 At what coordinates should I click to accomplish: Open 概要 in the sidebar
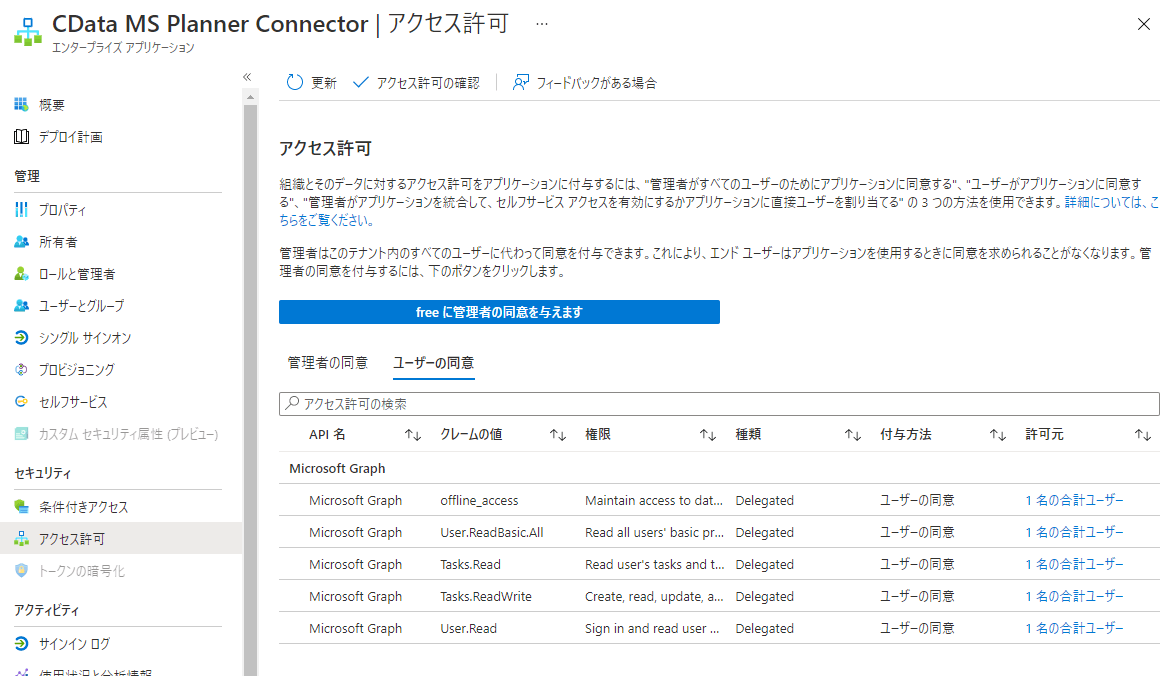[x=52, y=105]
